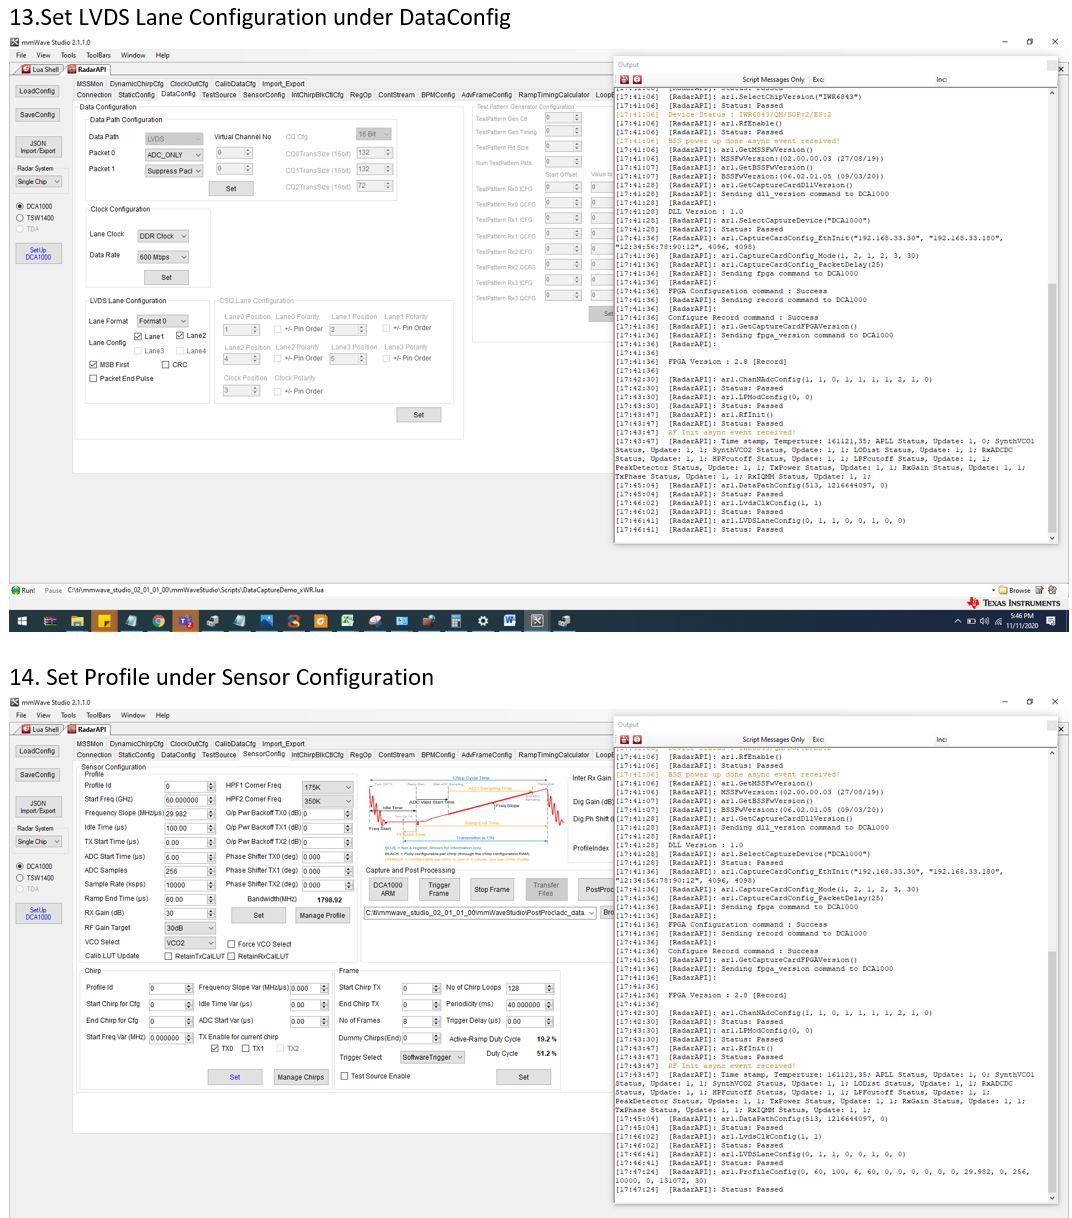1072x1218 pixels.
Task: Select the SensorConfig tab in step 14 window
Action: pyautogui.click(x=264, y=754)
